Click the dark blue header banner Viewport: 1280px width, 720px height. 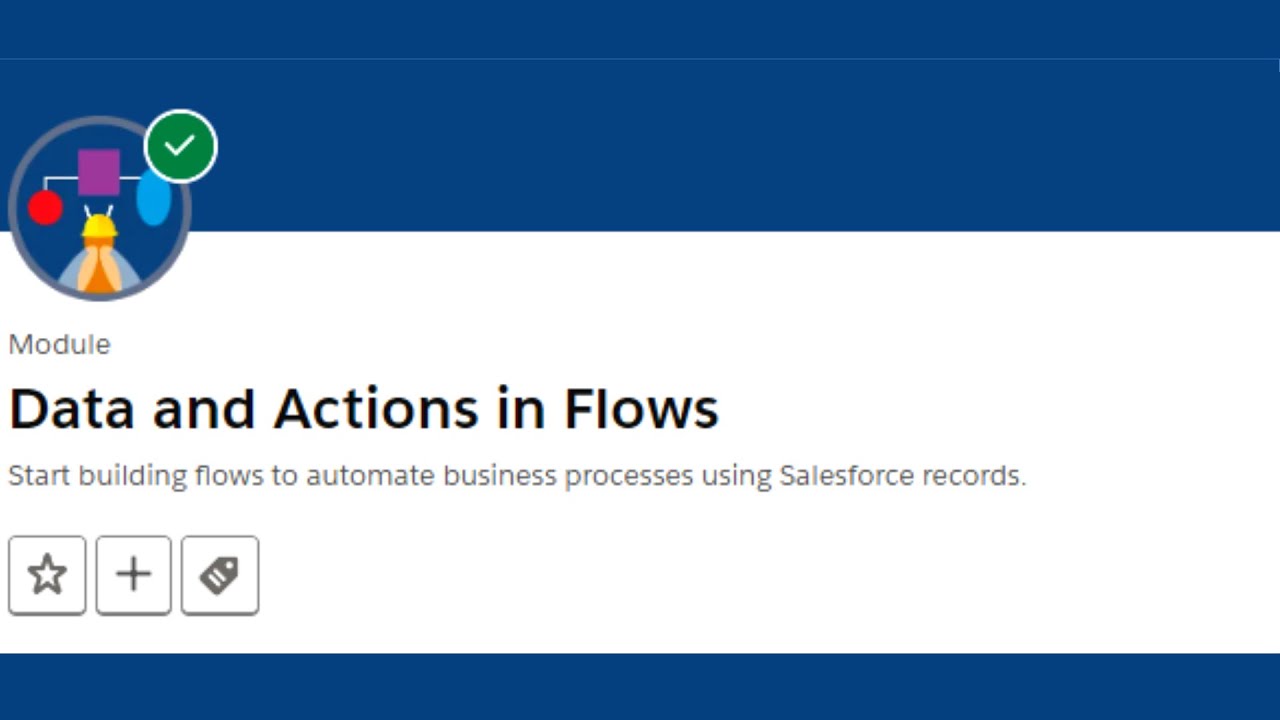(700, 145)
